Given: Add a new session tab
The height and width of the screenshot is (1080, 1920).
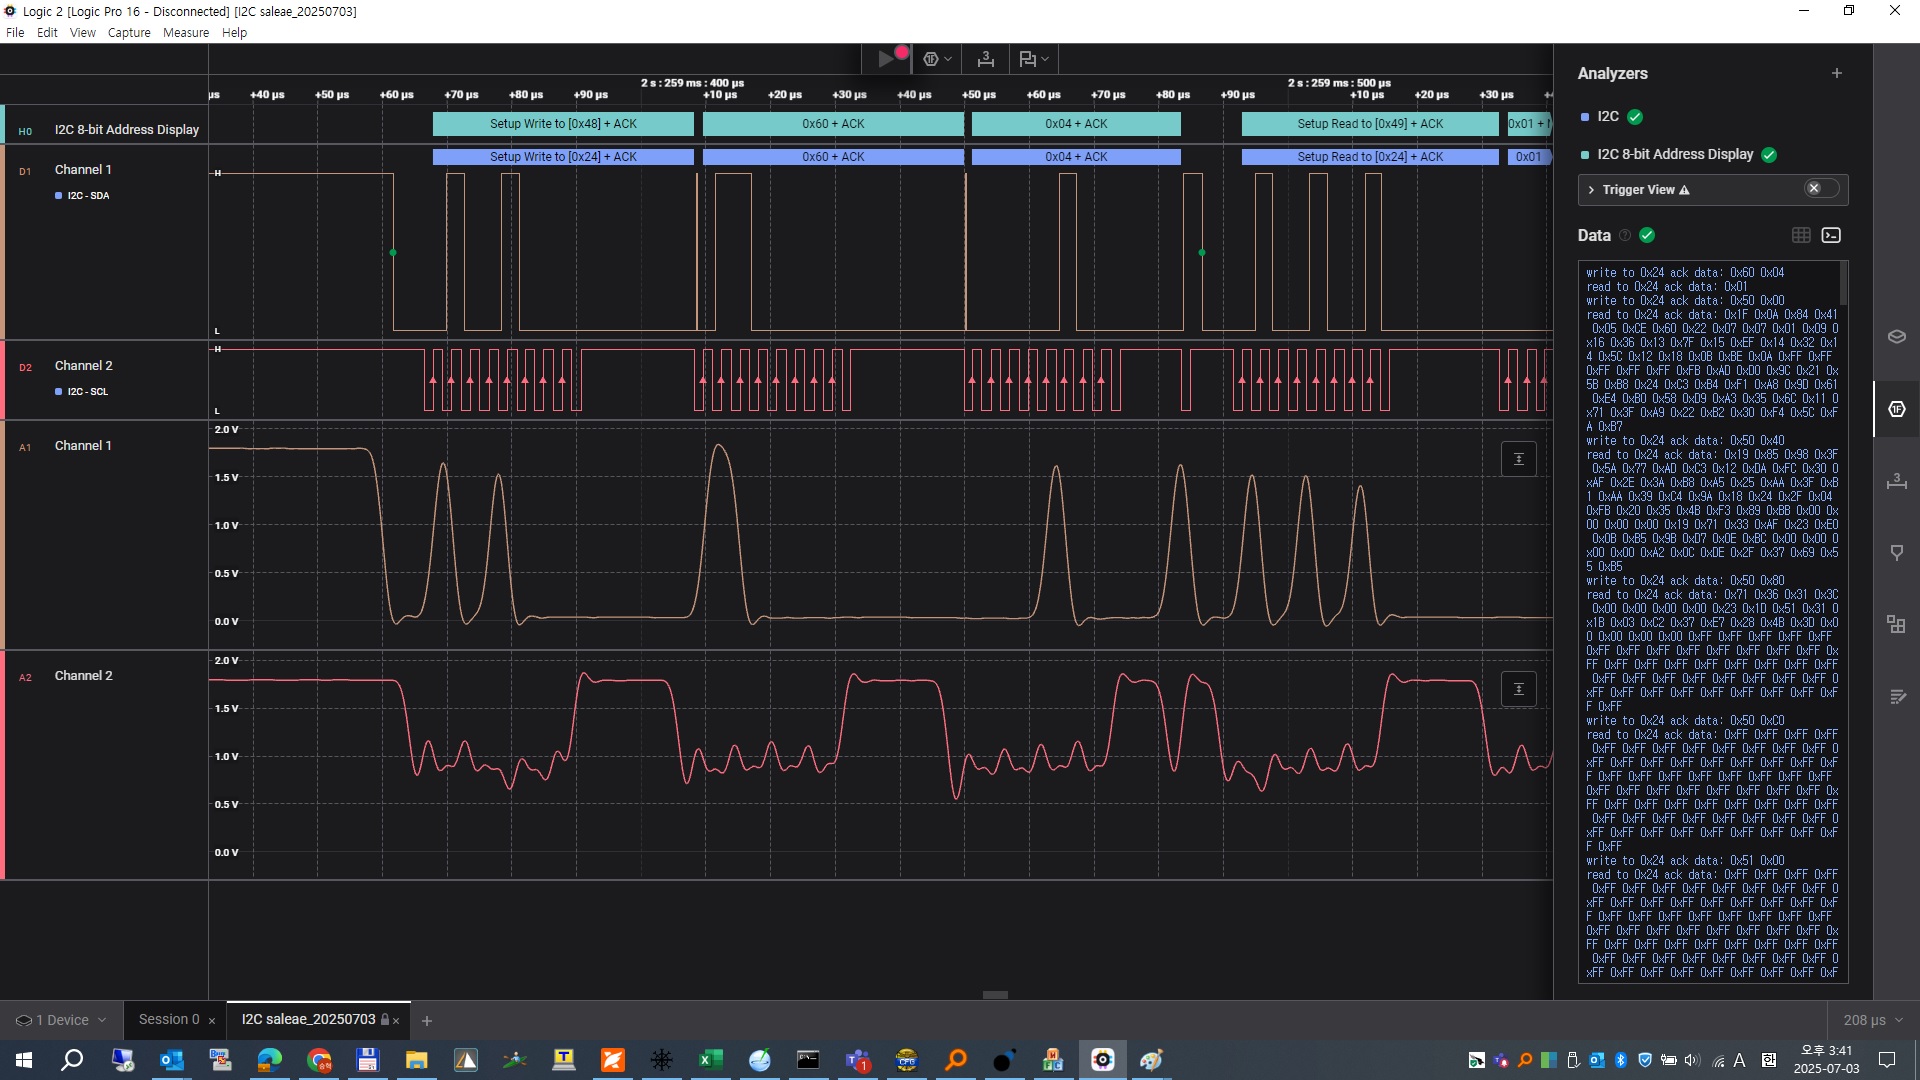Looking at the screenshot, I should coord(427,1021).
